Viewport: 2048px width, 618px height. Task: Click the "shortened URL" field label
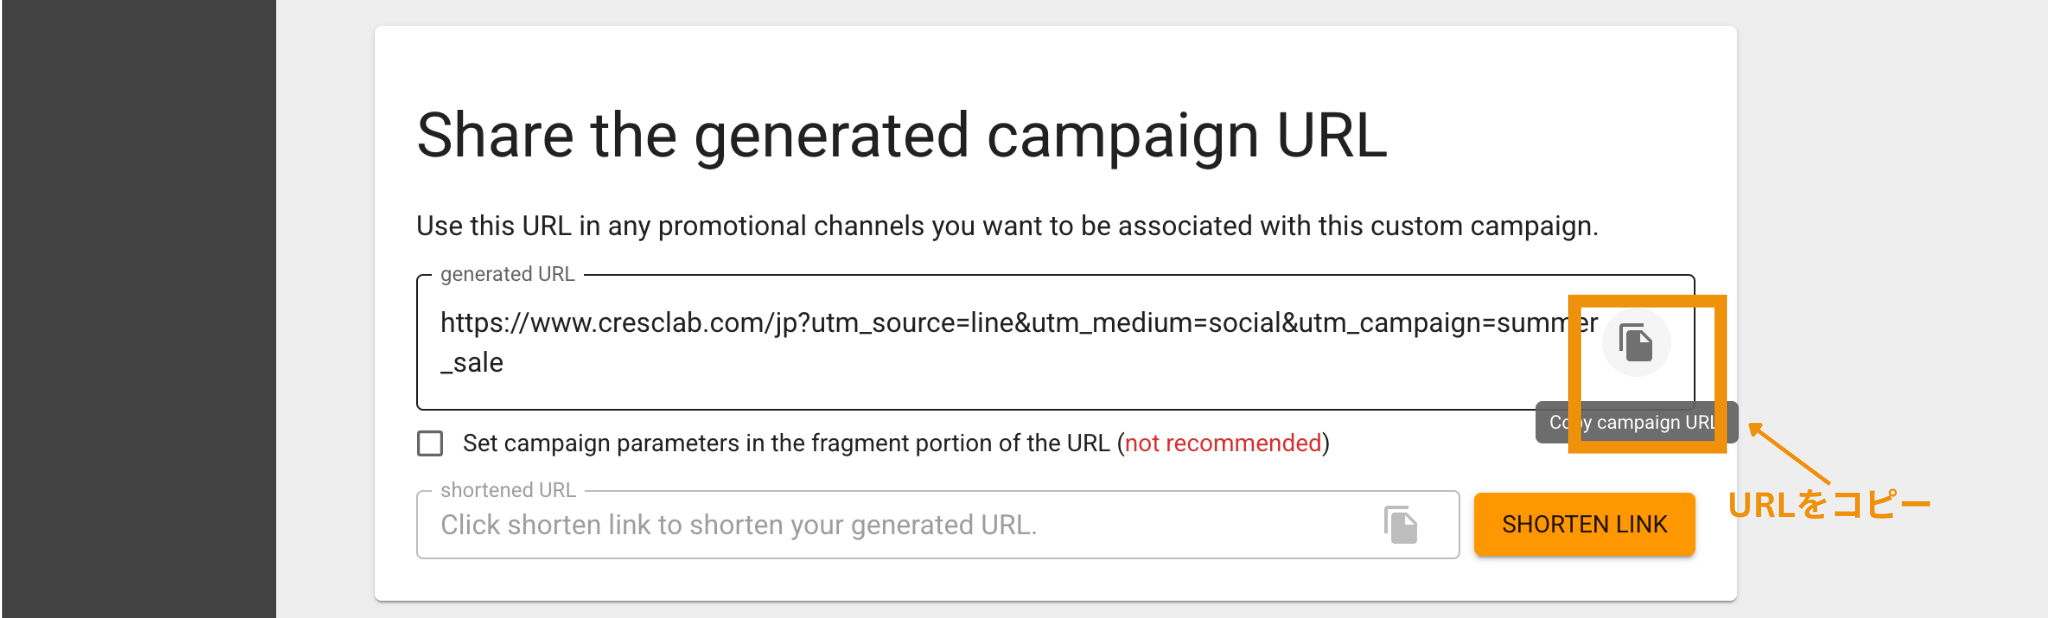coord(508,490)
